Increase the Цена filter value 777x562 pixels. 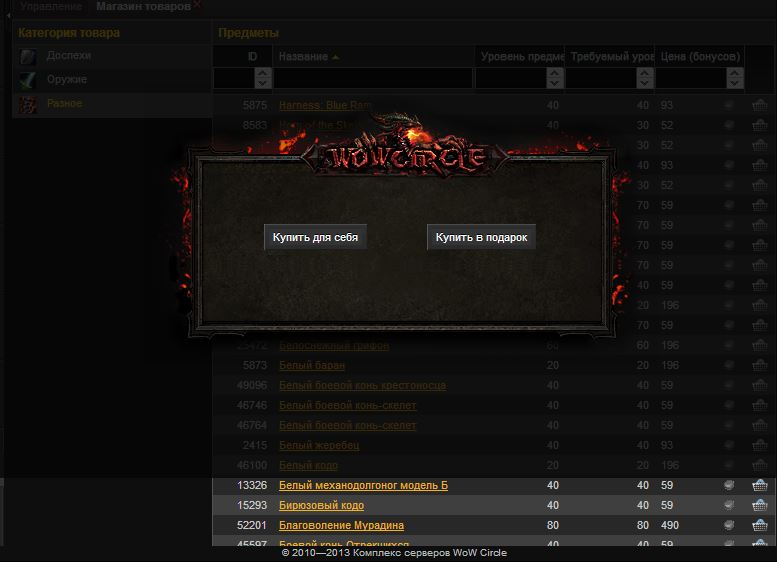735,73
